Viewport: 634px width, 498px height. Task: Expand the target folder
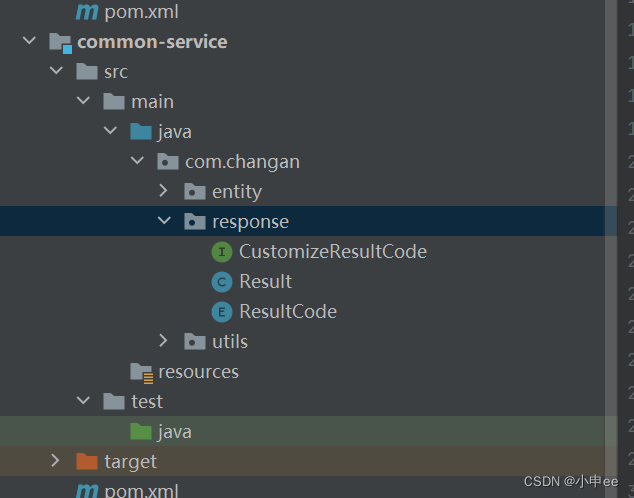[x=56, y=461]
